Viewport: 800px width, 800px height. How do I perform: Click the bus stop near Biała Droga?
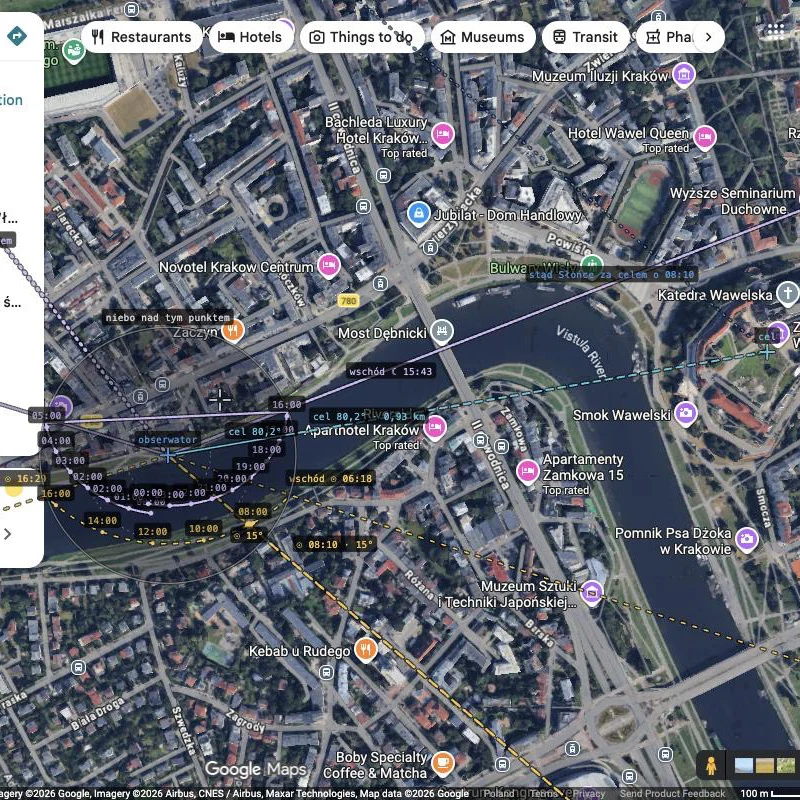pos(79,667)
